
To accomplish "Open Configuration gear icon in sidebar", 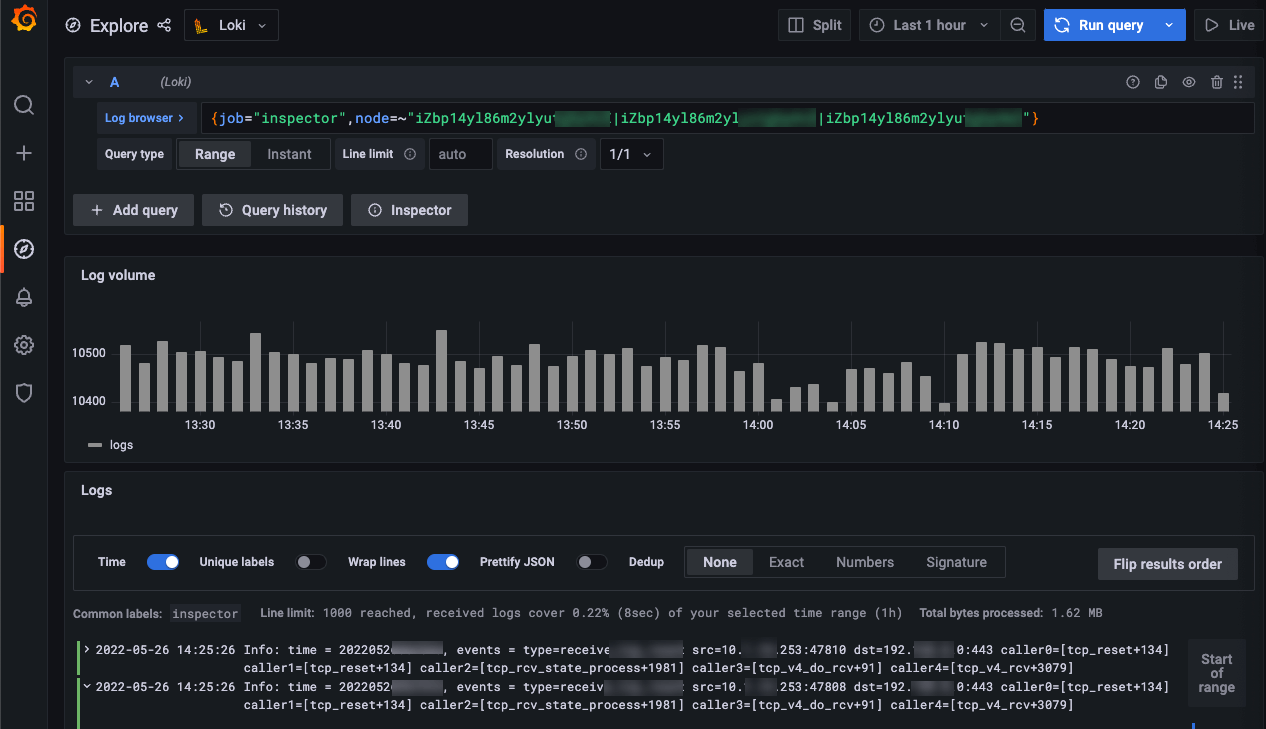I will pos(24,345).
